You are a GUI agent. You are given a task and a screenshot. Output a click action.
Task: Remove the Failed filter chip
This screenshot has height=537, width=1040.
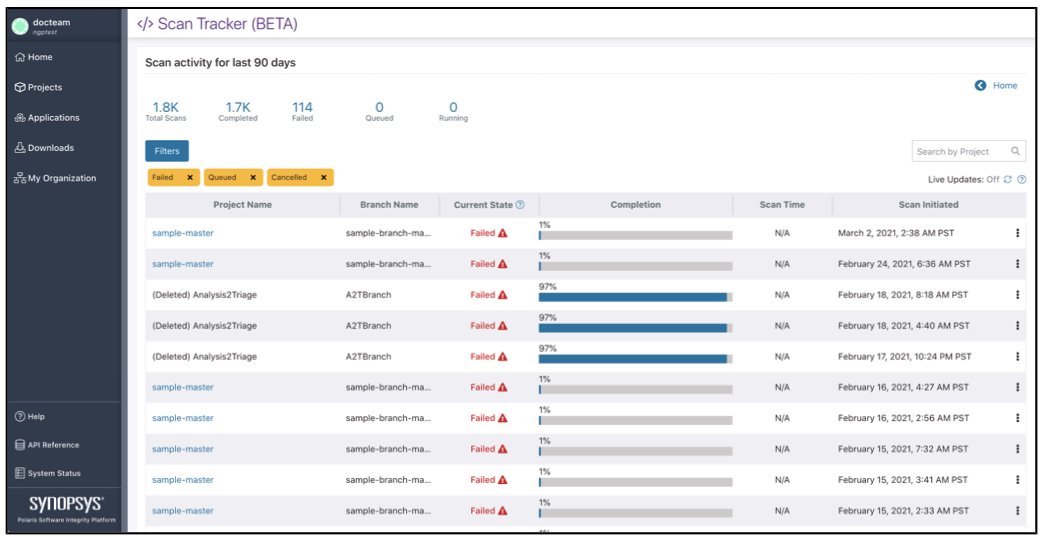[190, 178]
